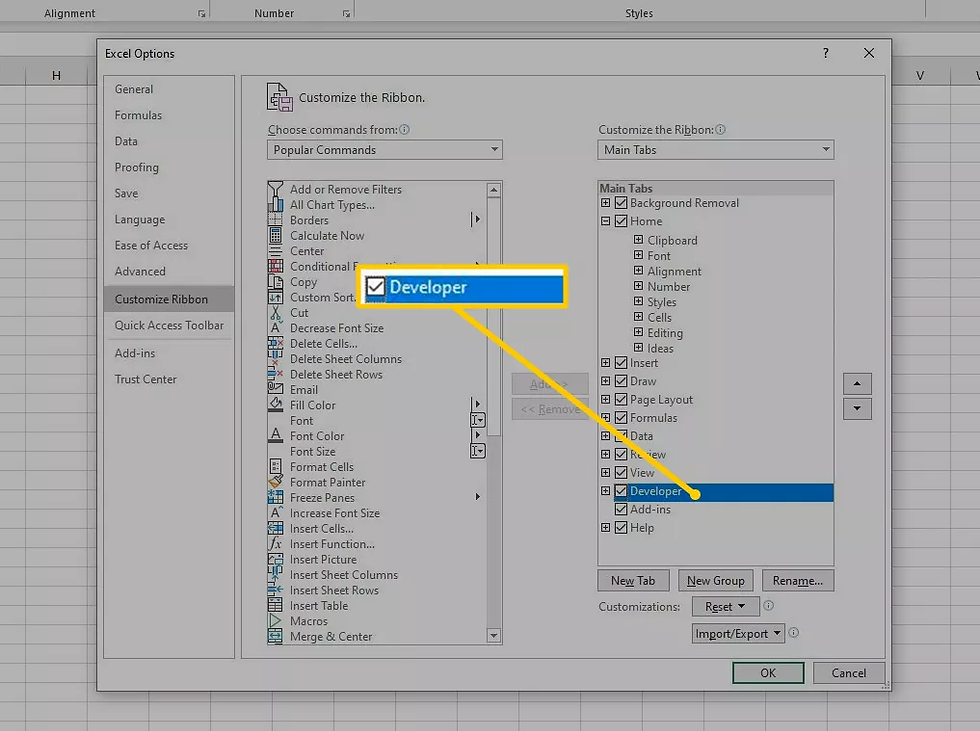Uncheck the Background Removal tab checkbox
This screenshot has height=731, width=980.
pos(621,203)
